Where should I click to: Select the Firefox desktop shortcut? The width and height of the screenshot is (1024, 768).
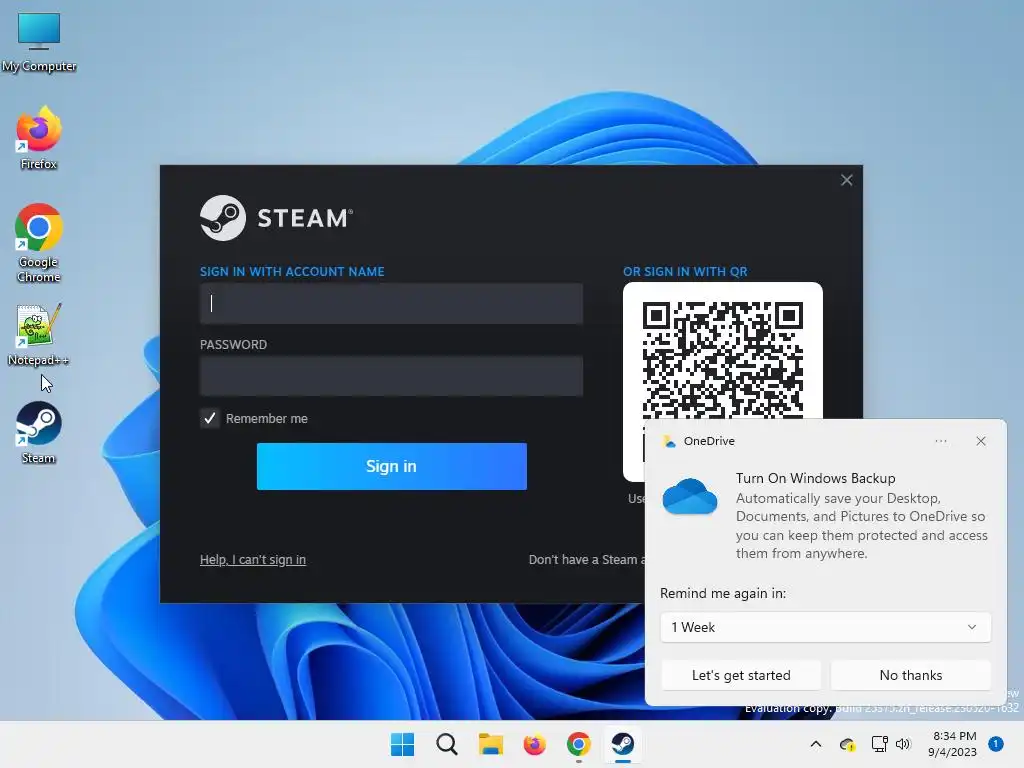(x=39, y=138)
